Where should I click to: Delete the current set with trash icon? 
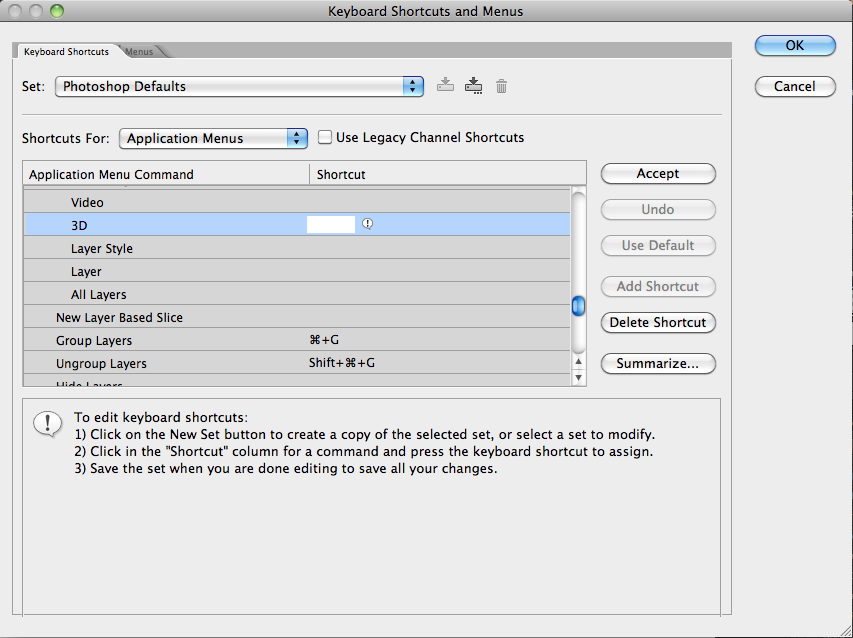coord(502,87)
